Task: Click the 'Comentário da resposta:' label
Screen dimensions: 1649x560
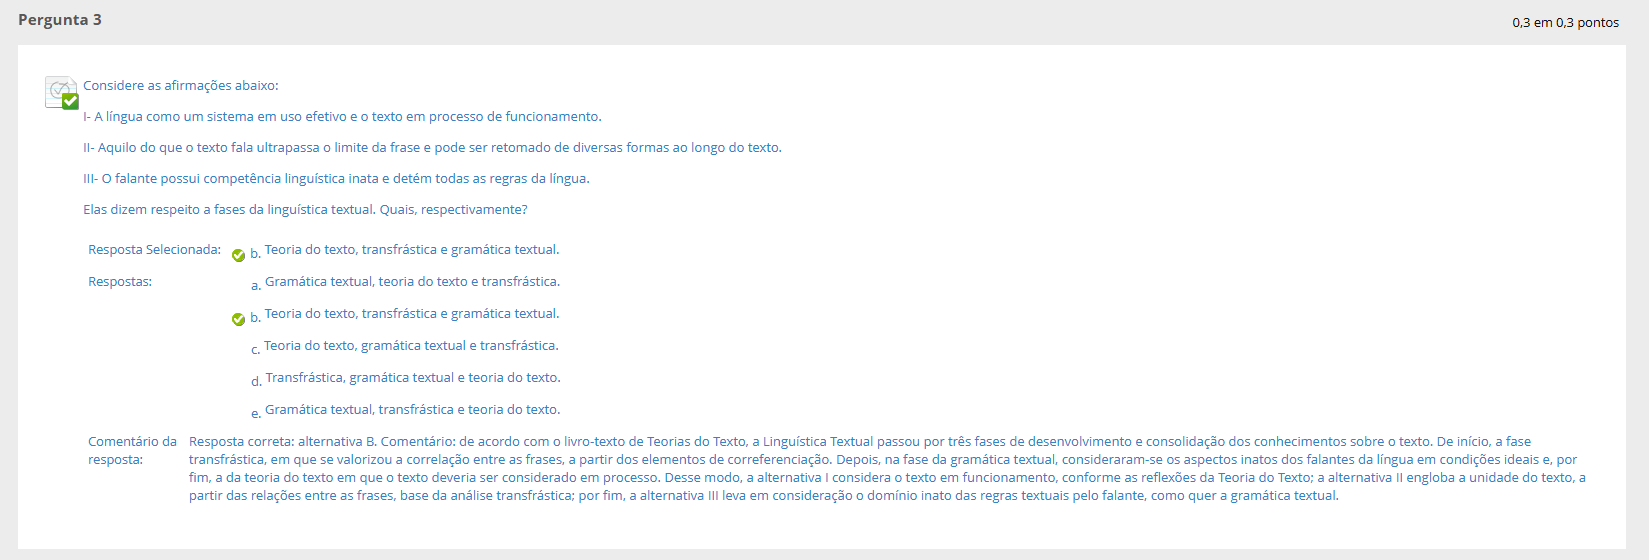Action: tap(132, 451)
